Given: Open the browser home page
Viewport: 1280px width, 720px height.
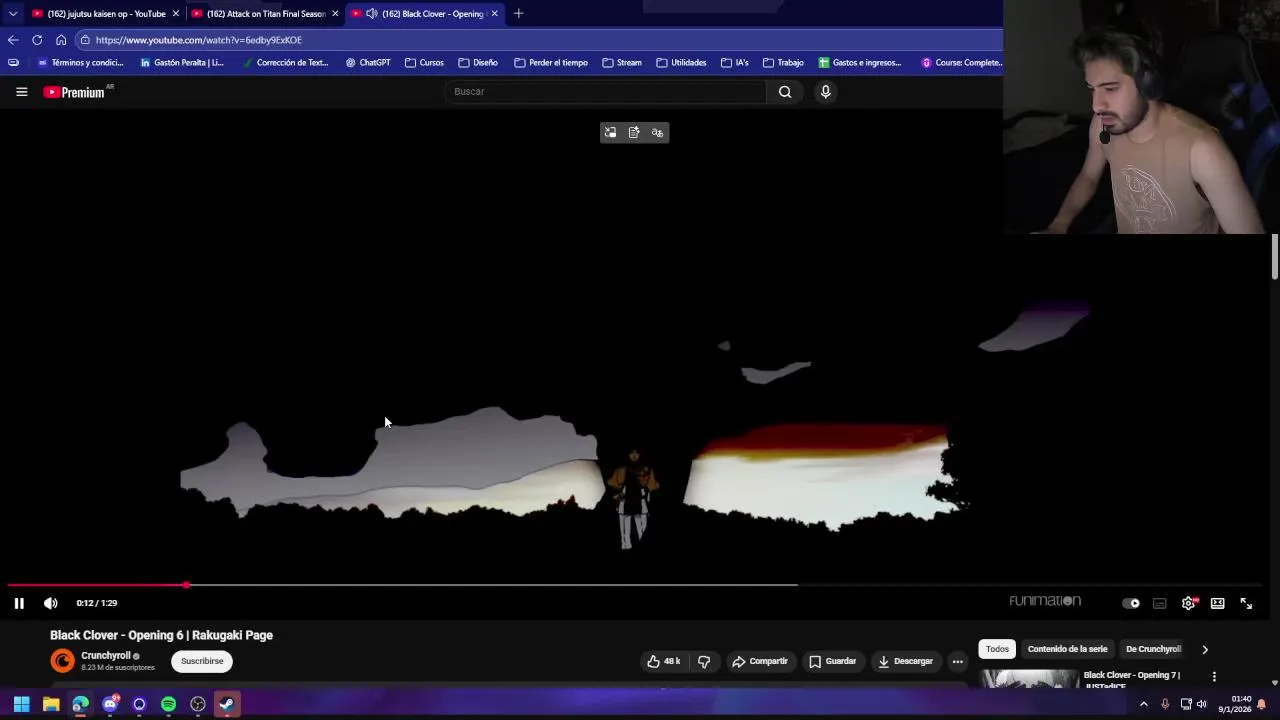Looking at the screenshot, I should [61, 40].
